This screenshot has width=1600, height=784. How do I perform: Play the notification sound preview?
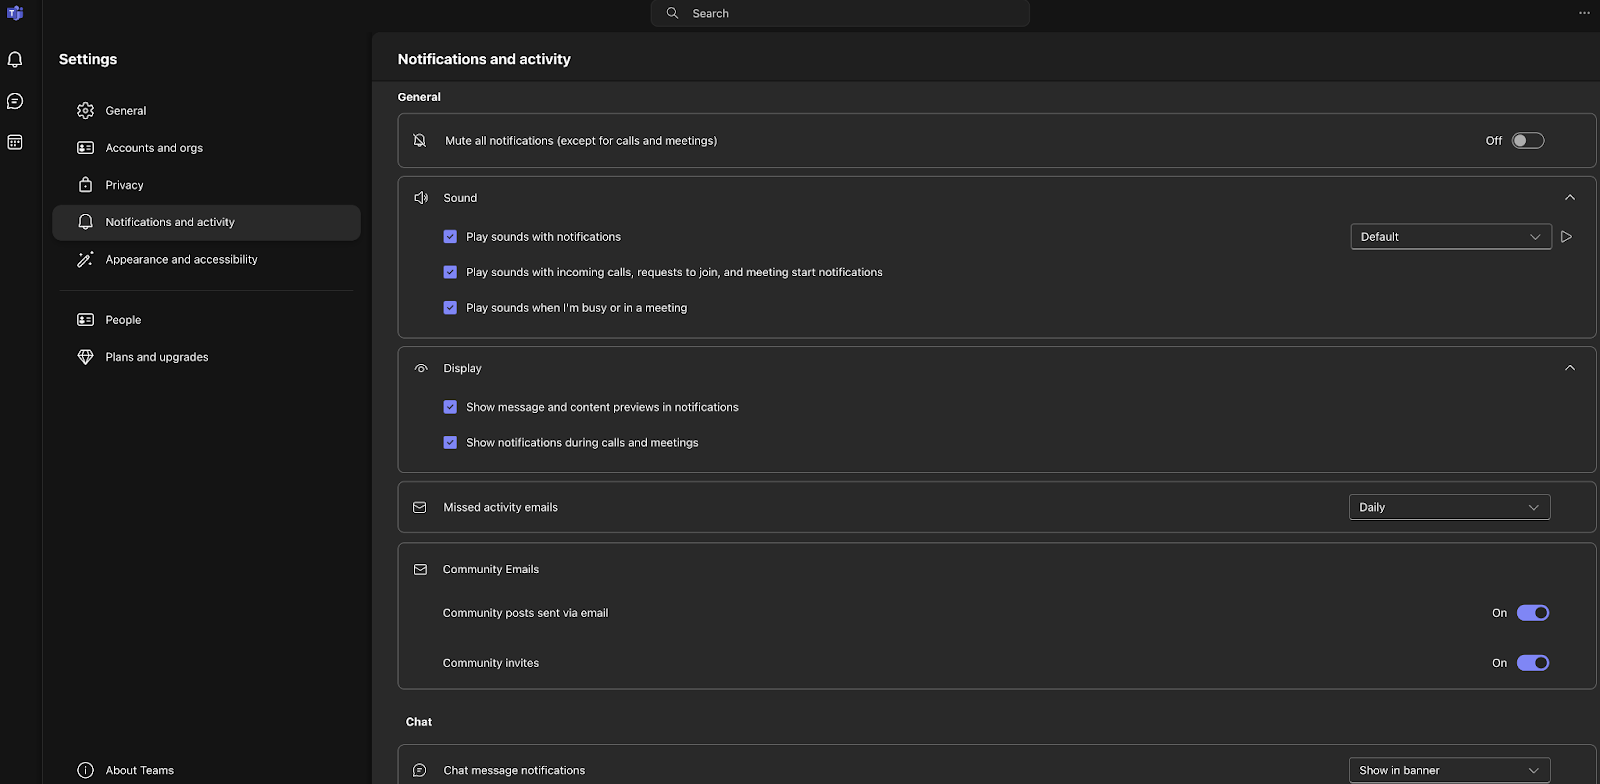pyautogui.click(x=1567, y=237)
